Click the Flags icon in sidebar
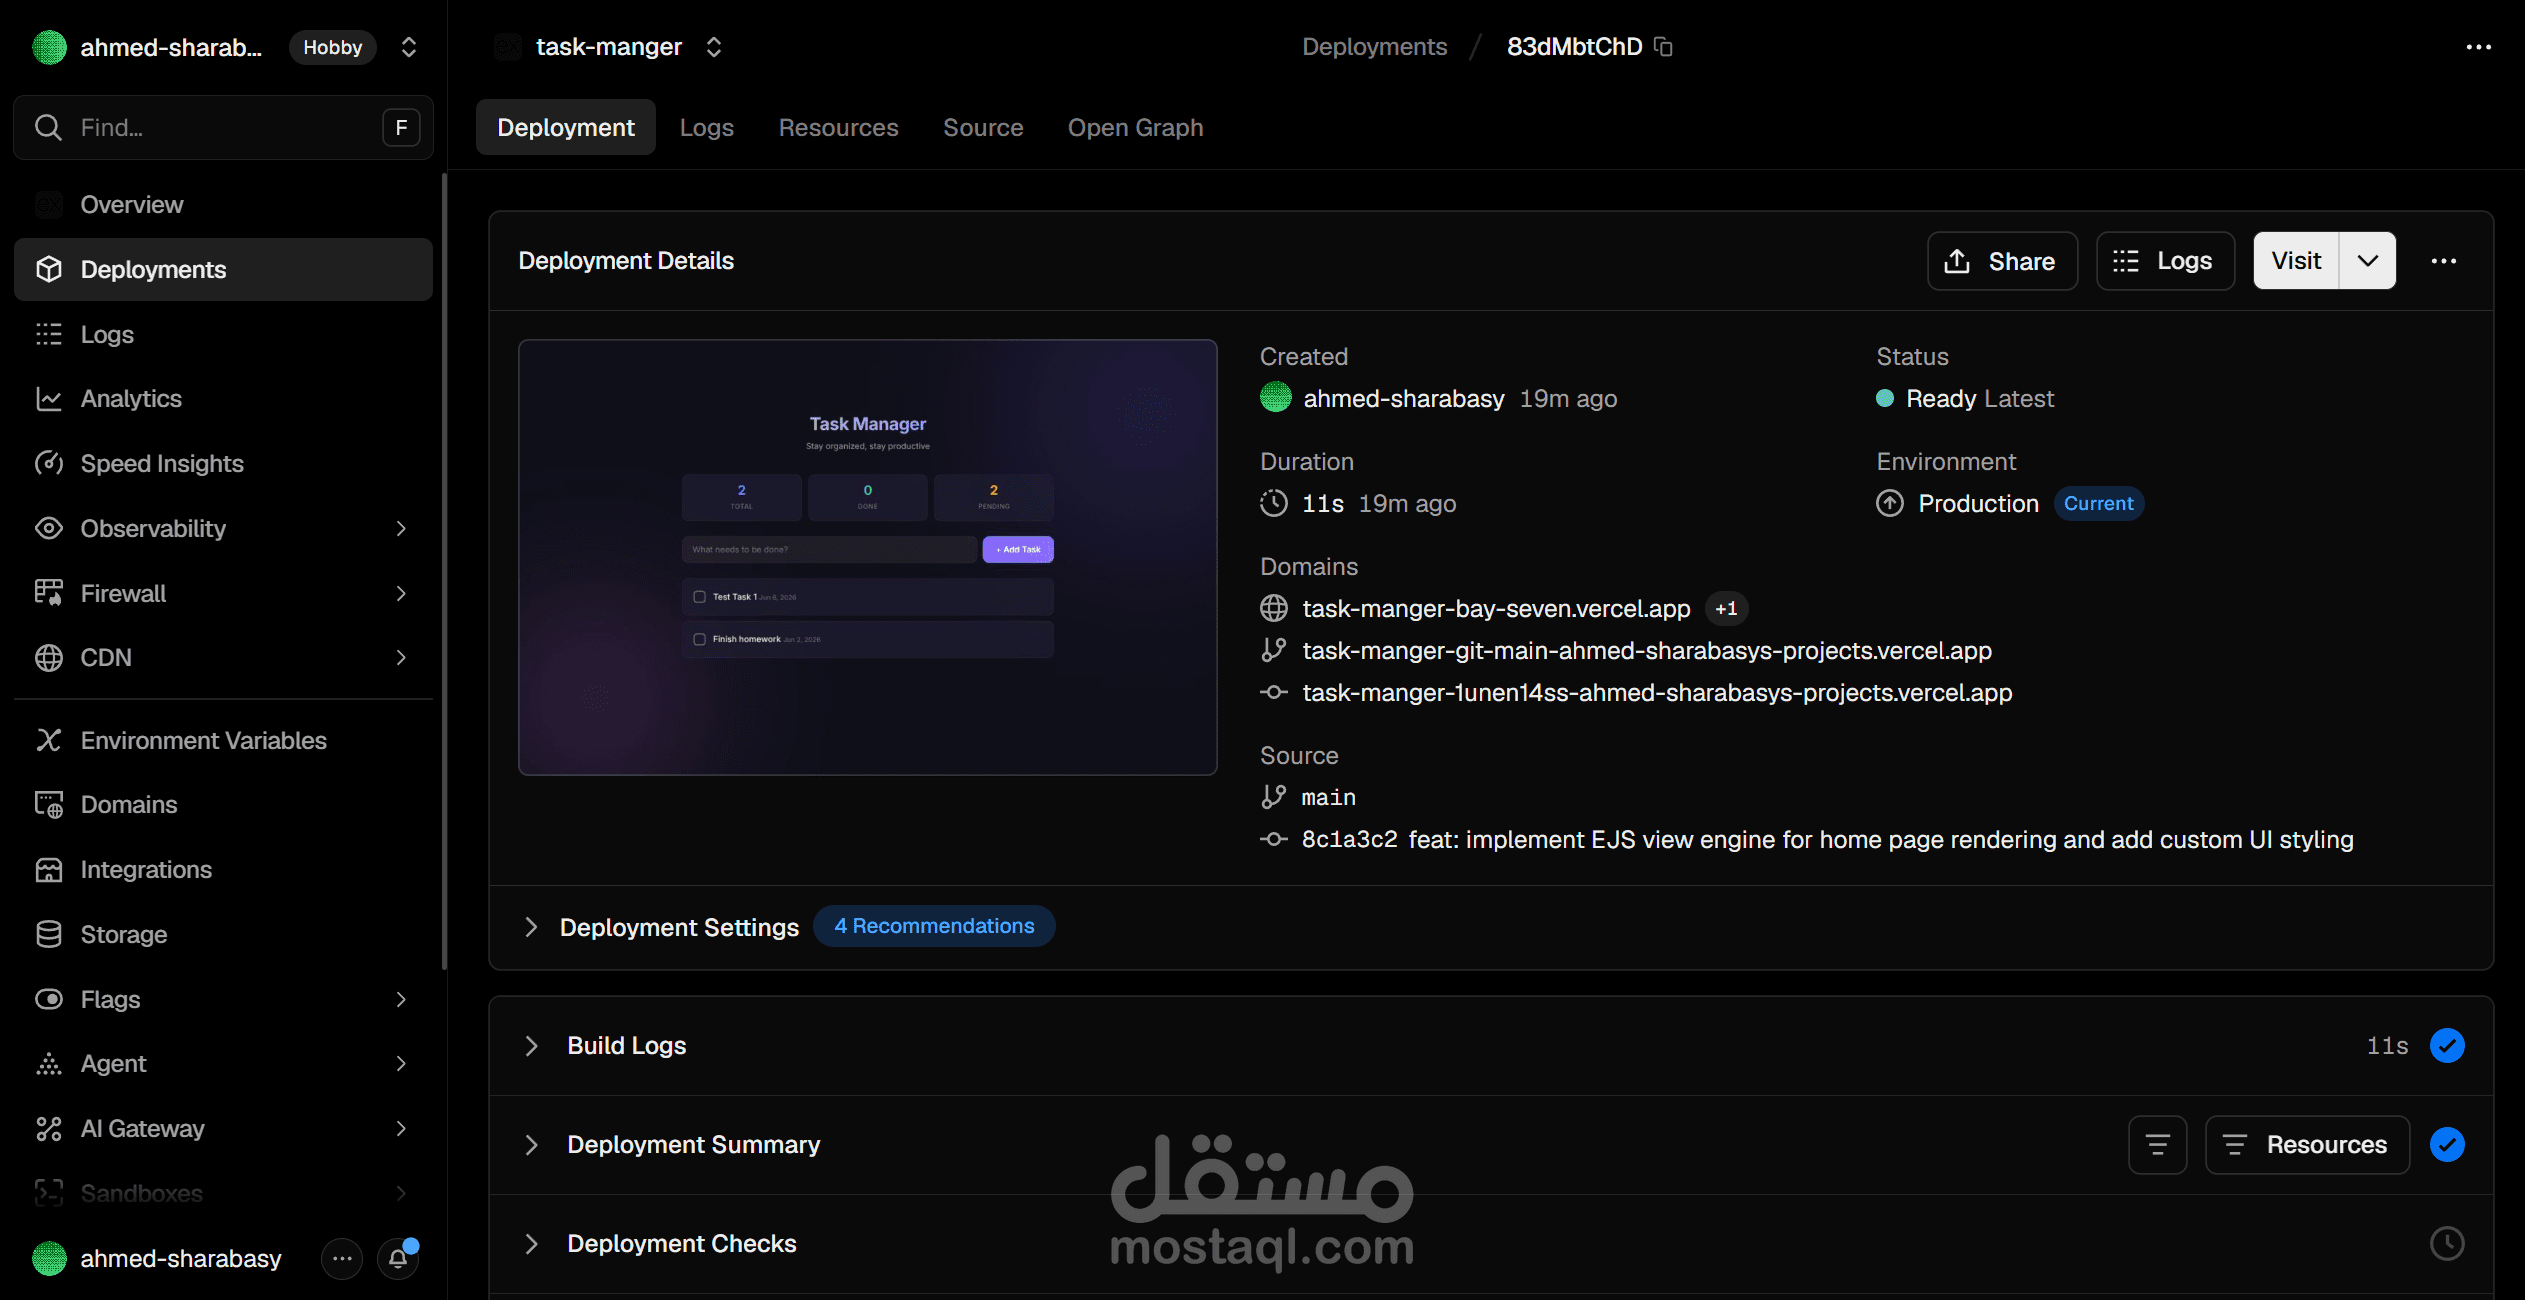Image resolution: width=2525 pixels, height=1300 pixels. click(49, 999)
